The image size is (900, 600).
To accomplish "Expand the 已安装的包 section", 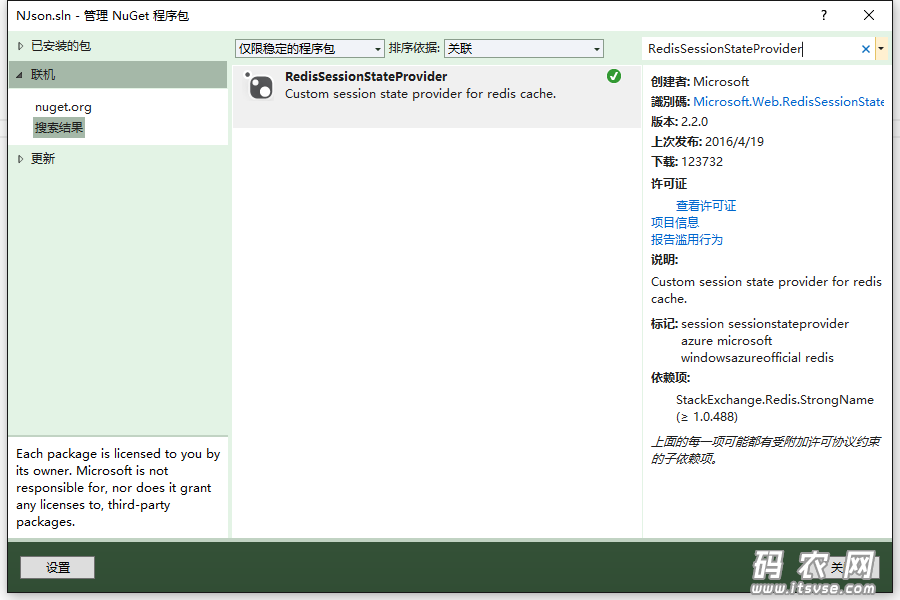I will [x=21, y=46].
